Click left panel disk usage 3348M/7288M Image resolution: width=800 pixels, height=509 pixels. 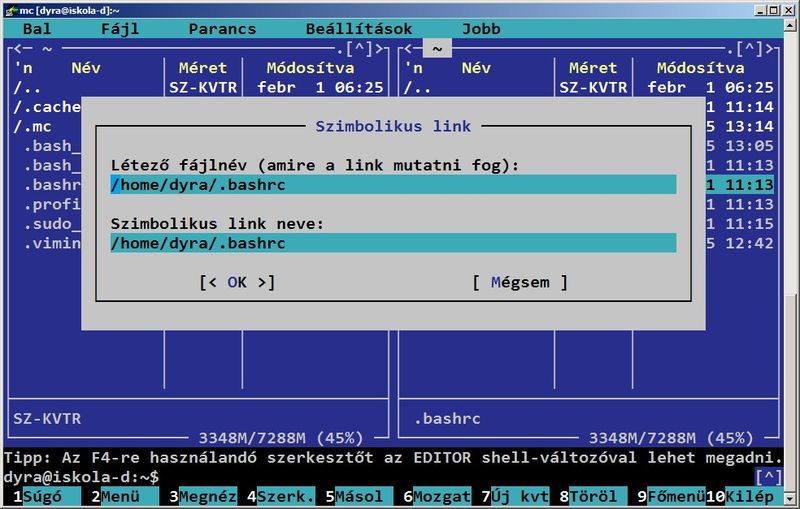[281, 438]
